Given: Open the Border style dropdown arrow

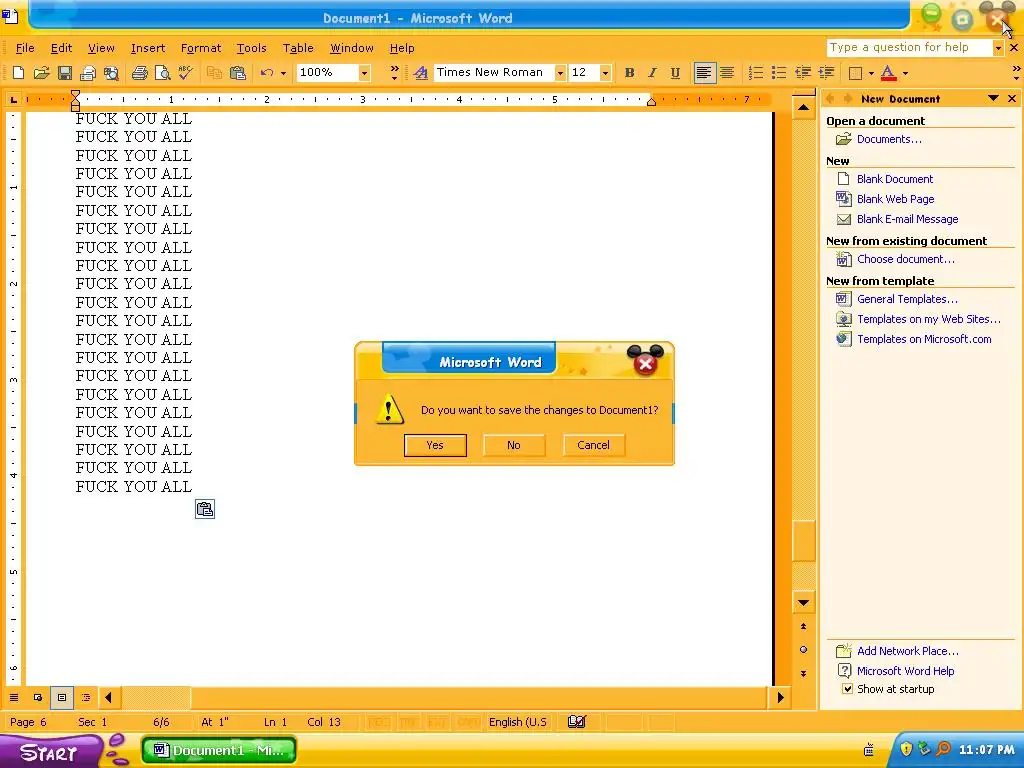Looking at the screenshot, I should (x=871, y=73).
